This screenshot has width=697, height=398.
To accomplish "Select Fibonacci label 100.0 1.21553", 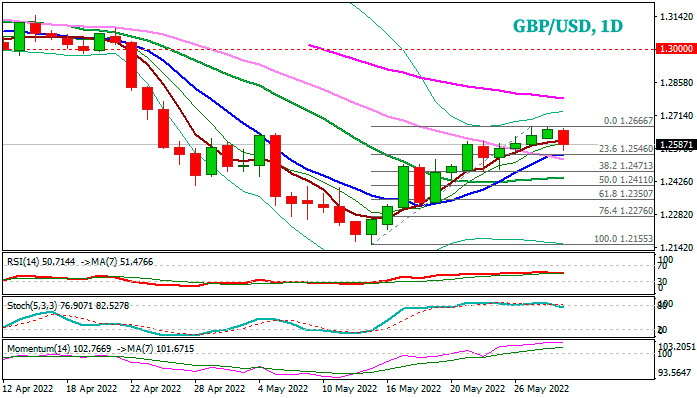I will point(624,239).
